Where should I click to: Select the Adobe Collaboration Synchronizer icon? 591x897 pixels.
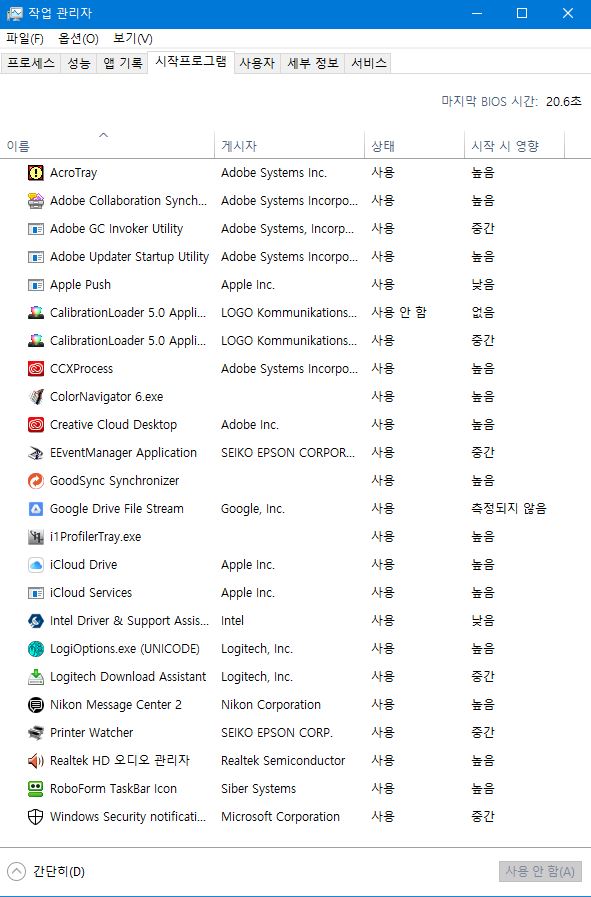pyautogui.click(x=35, y=201)
